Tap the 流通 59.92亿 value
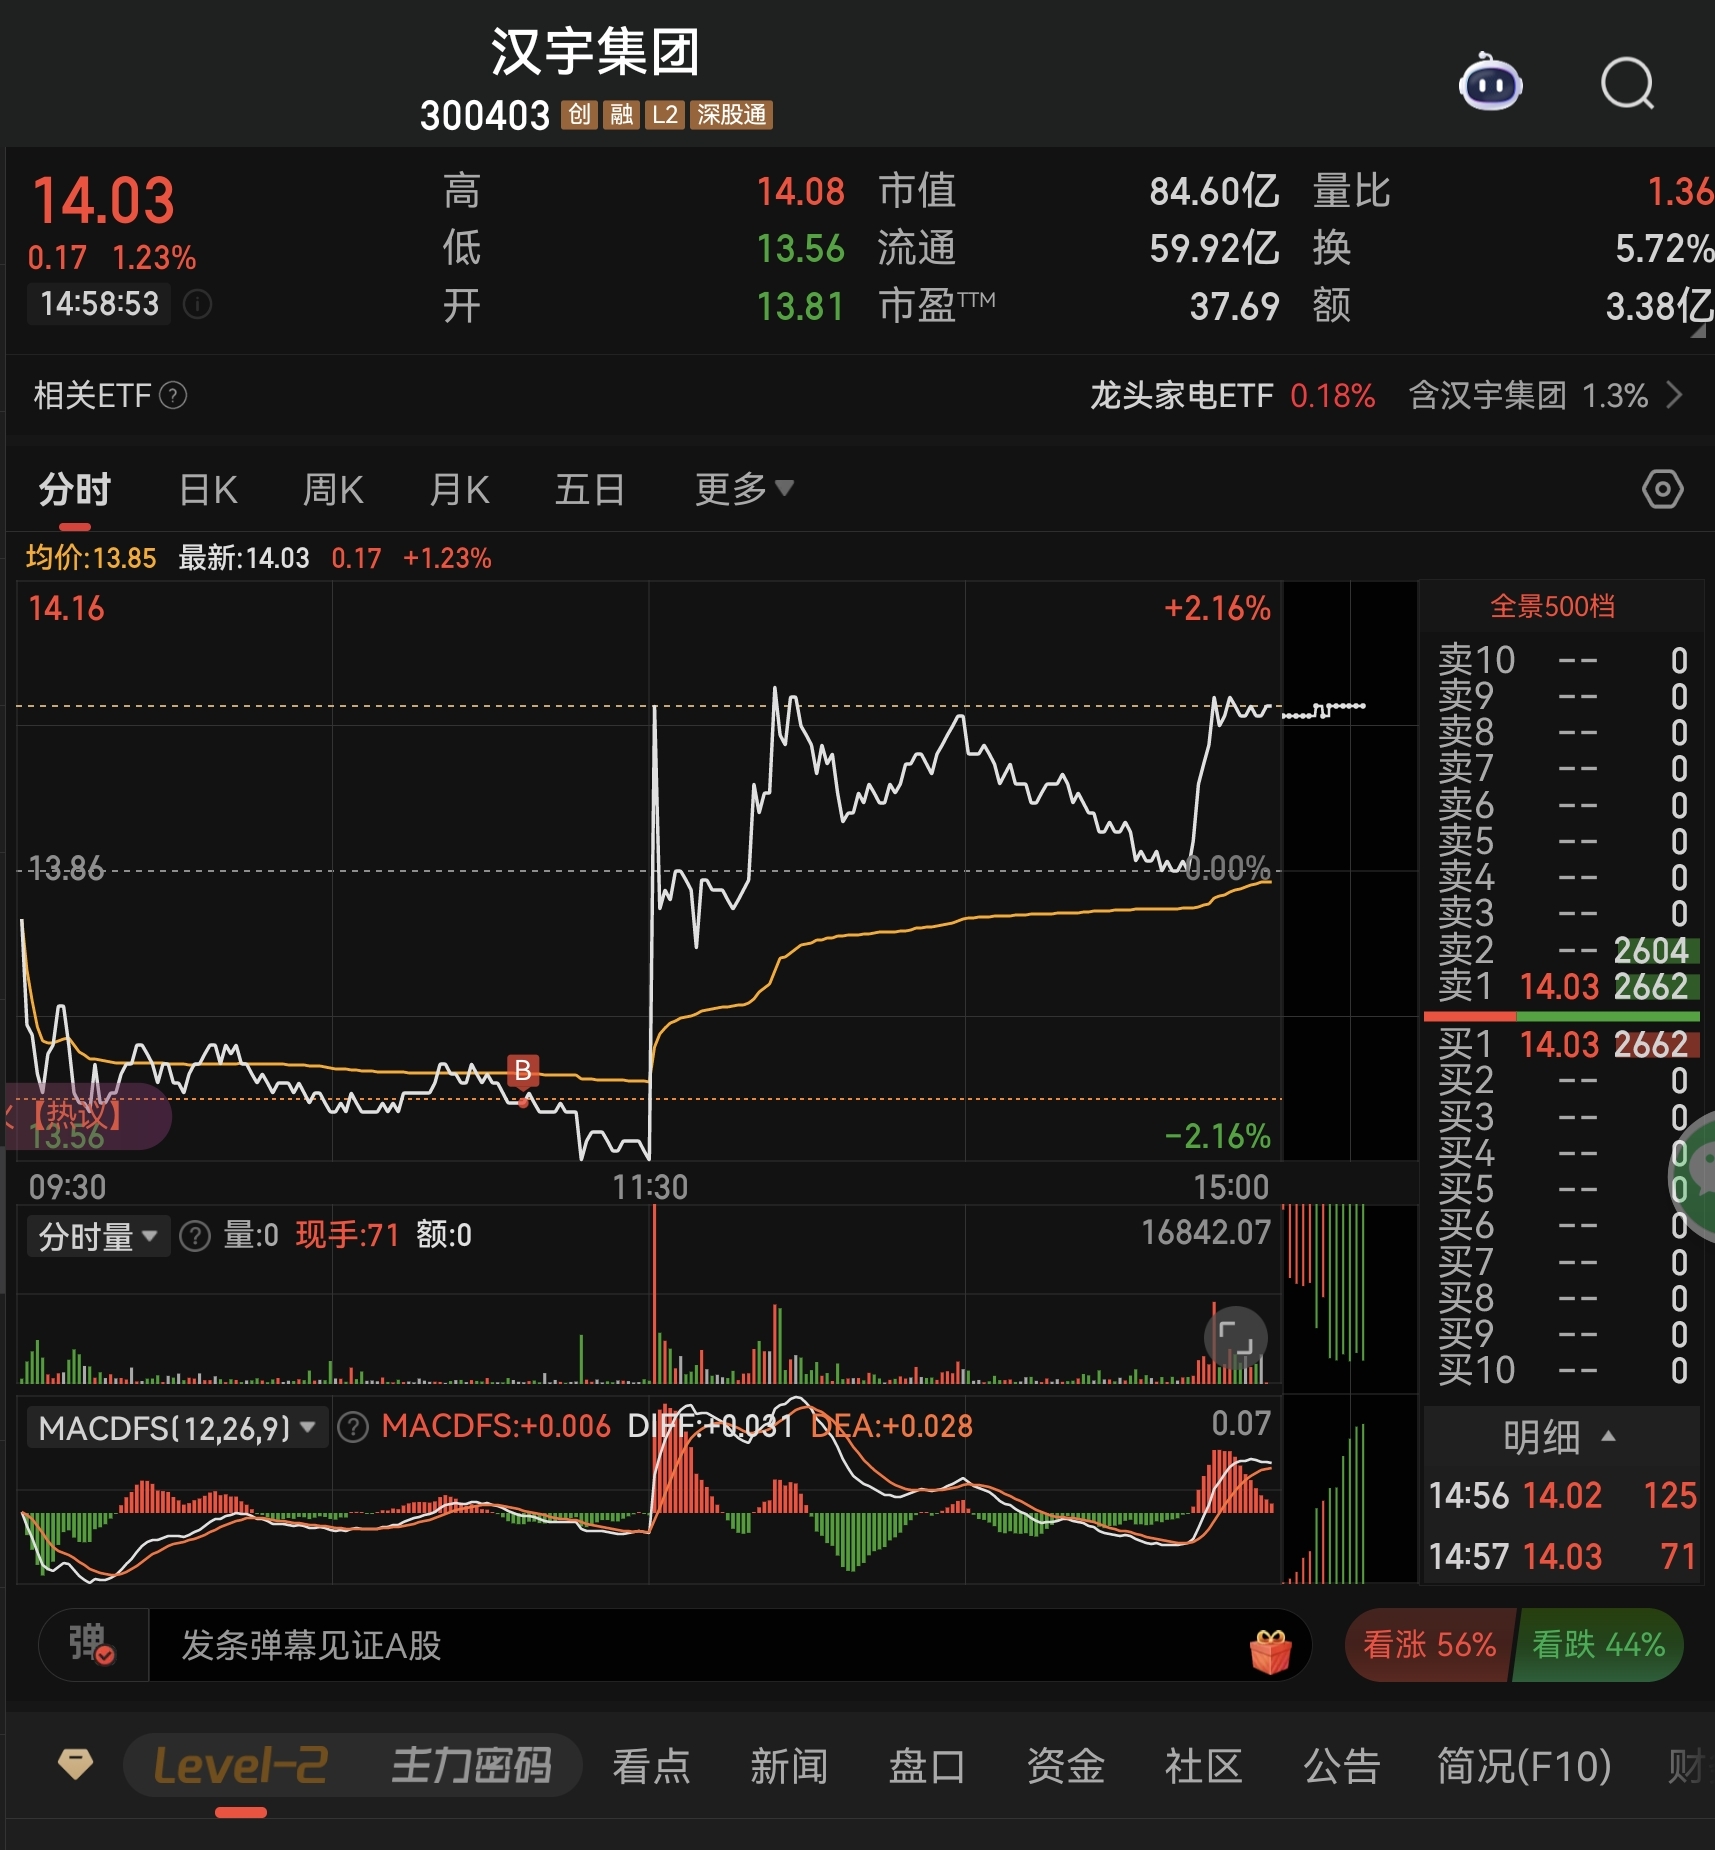Viewport: 1715px width, 1850px height. tap(1214, 249)
